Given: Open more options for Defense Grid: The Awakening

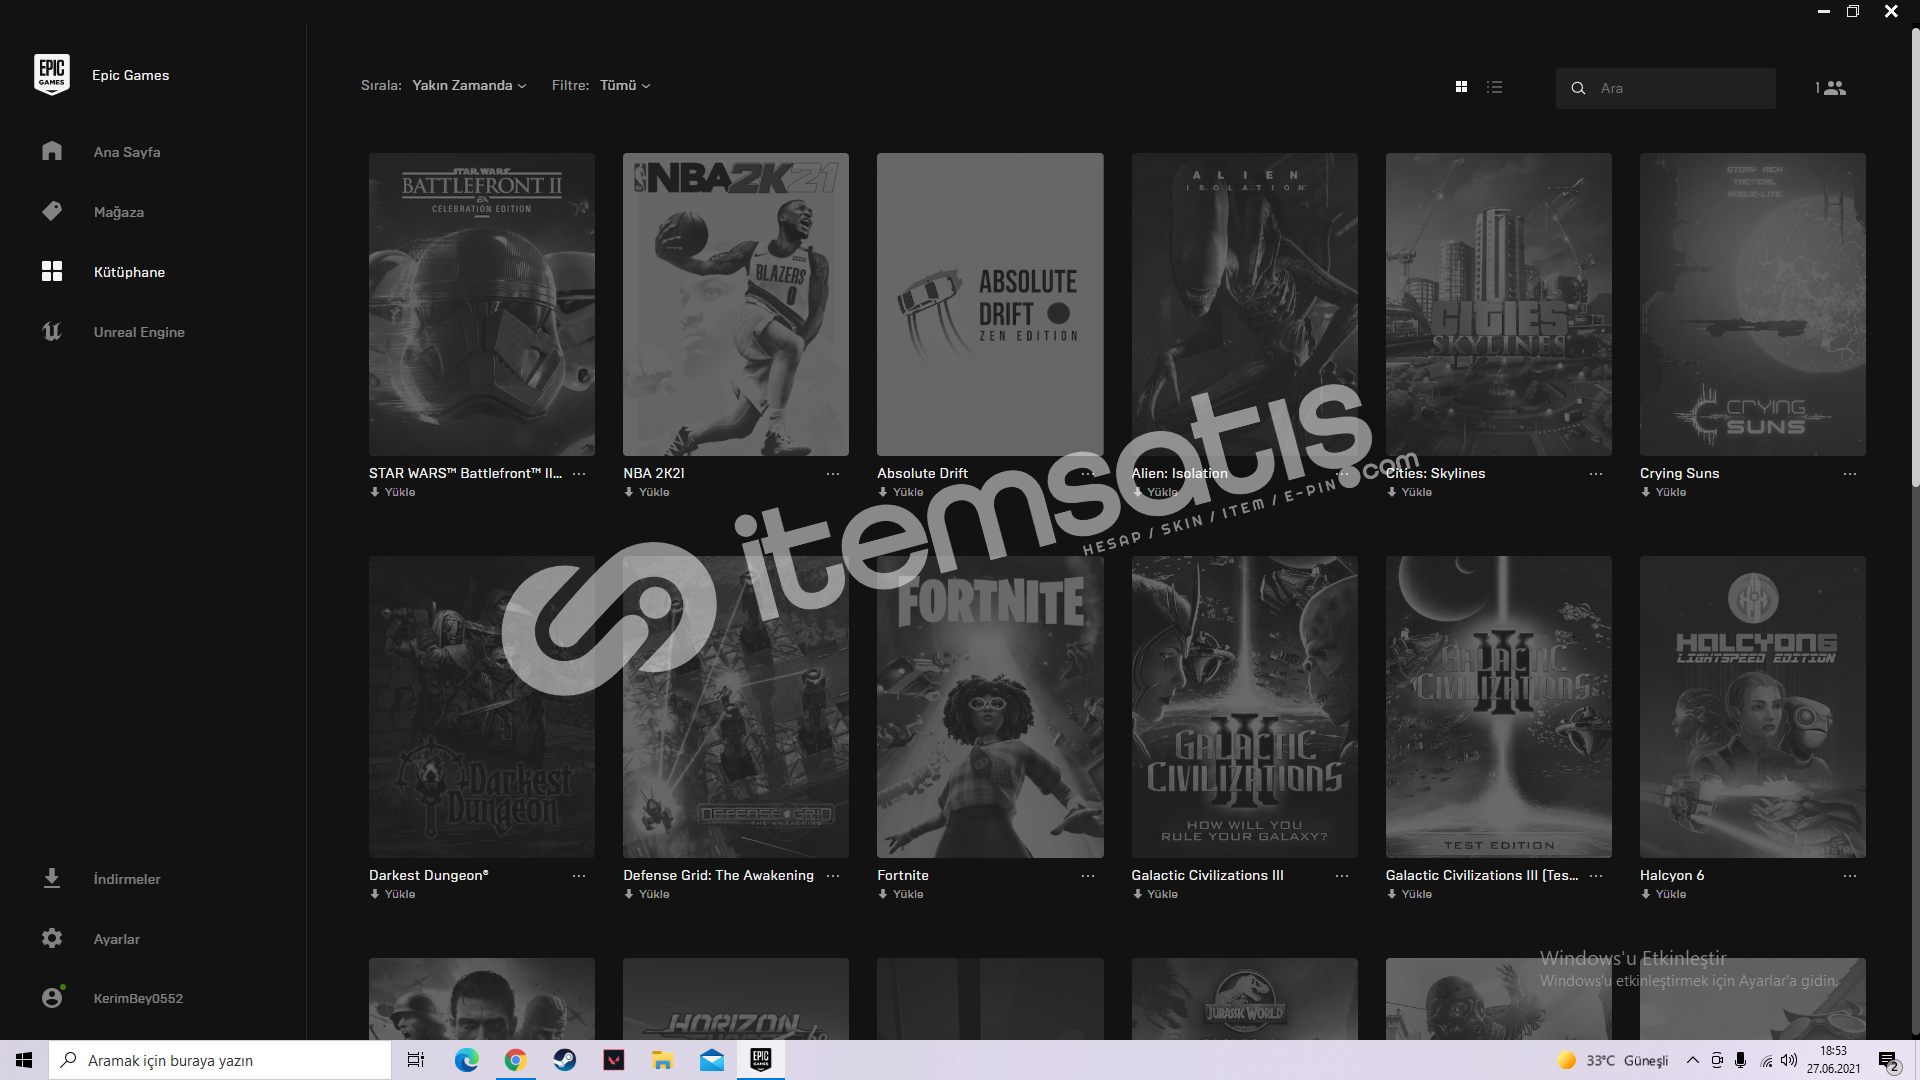Looking at the screenshot, I should pos(833,876).
